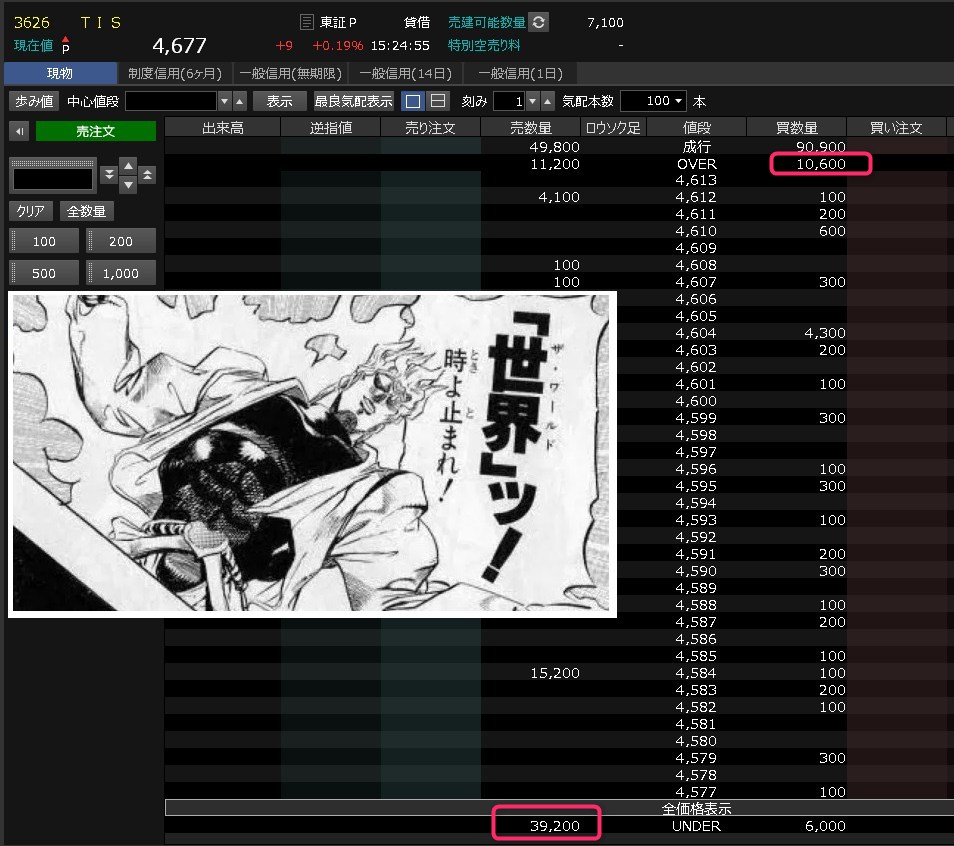
Task: Open the 刻み dropdown arrow
Action: coord(532,101)
